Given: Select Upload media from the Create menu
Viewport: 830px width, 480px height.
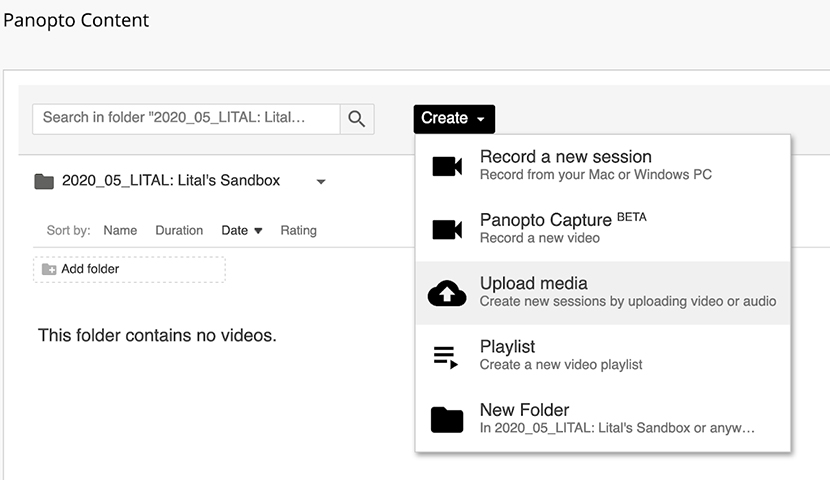Looking at the screenshot, I should pos(603,293).
